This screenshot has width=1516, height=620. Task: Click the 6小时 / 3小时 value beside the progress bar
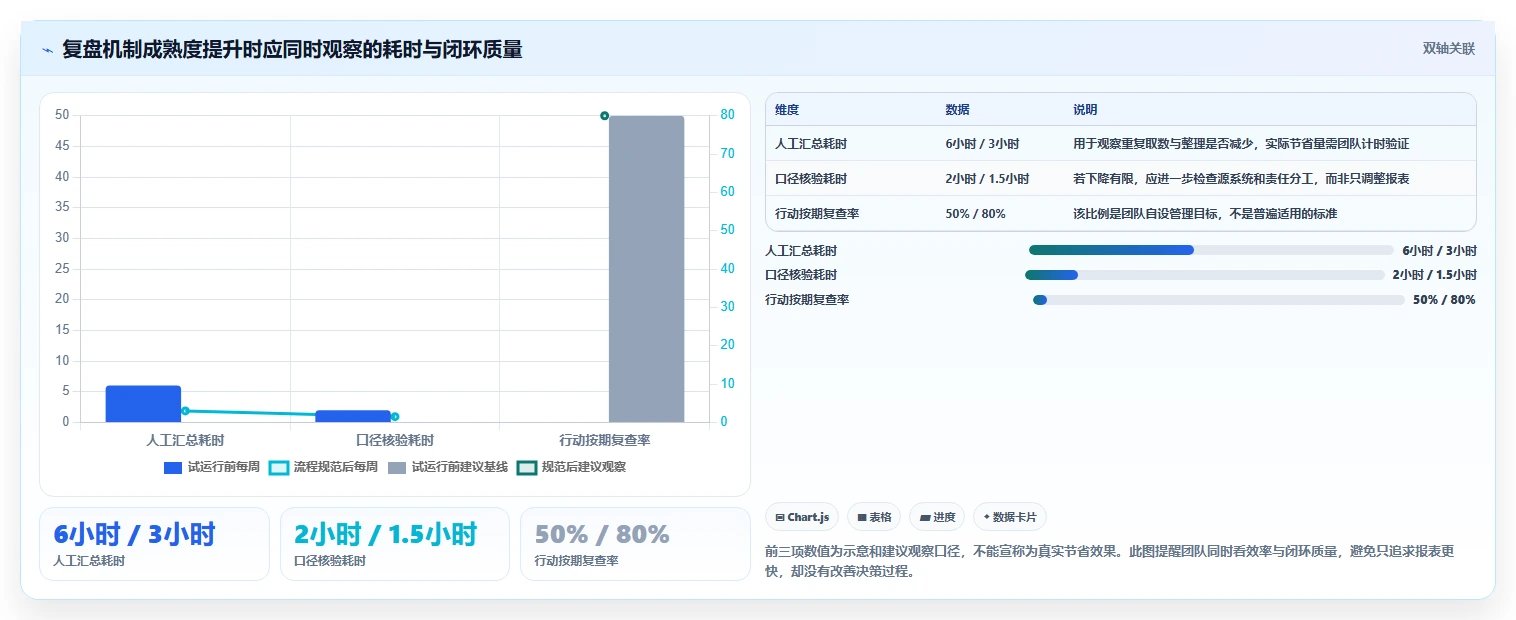pos(1439,250)
